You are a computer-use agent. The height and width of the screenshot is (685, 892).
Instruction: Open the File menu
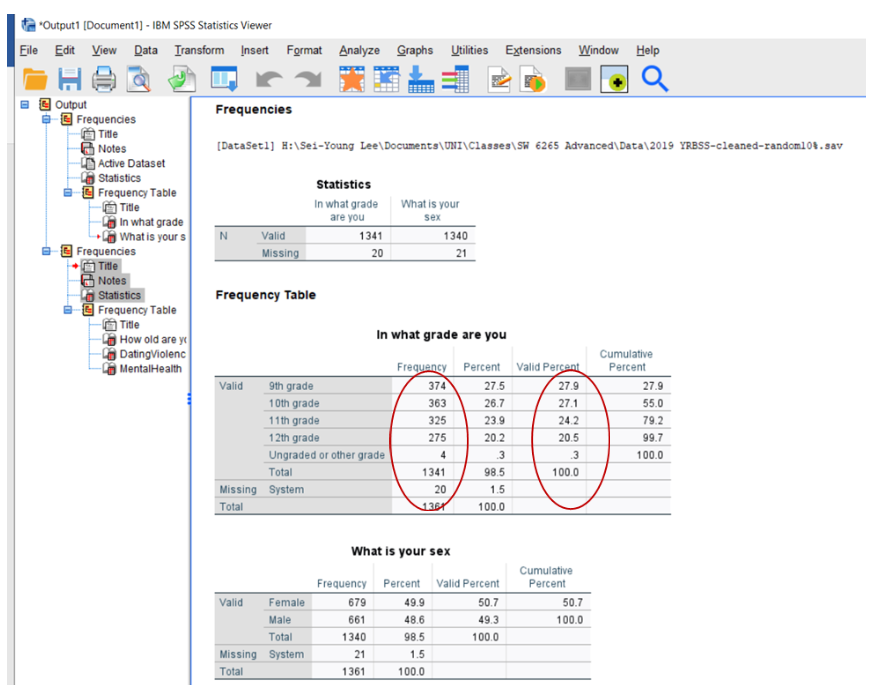pyautogui.click(x=28, y=50)
